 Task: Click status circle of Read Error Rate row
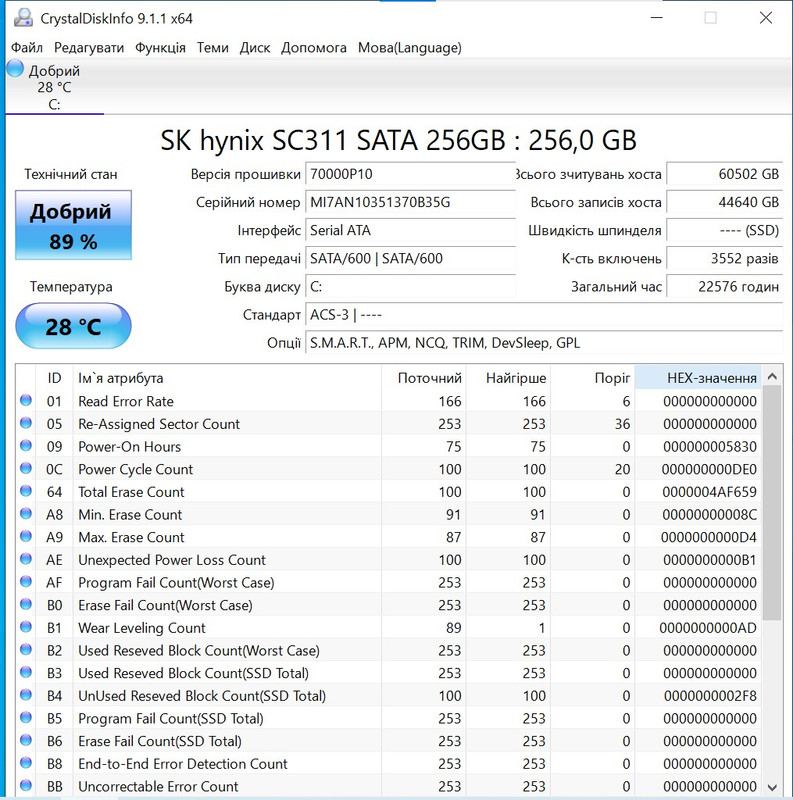click(x=26, y=401)
